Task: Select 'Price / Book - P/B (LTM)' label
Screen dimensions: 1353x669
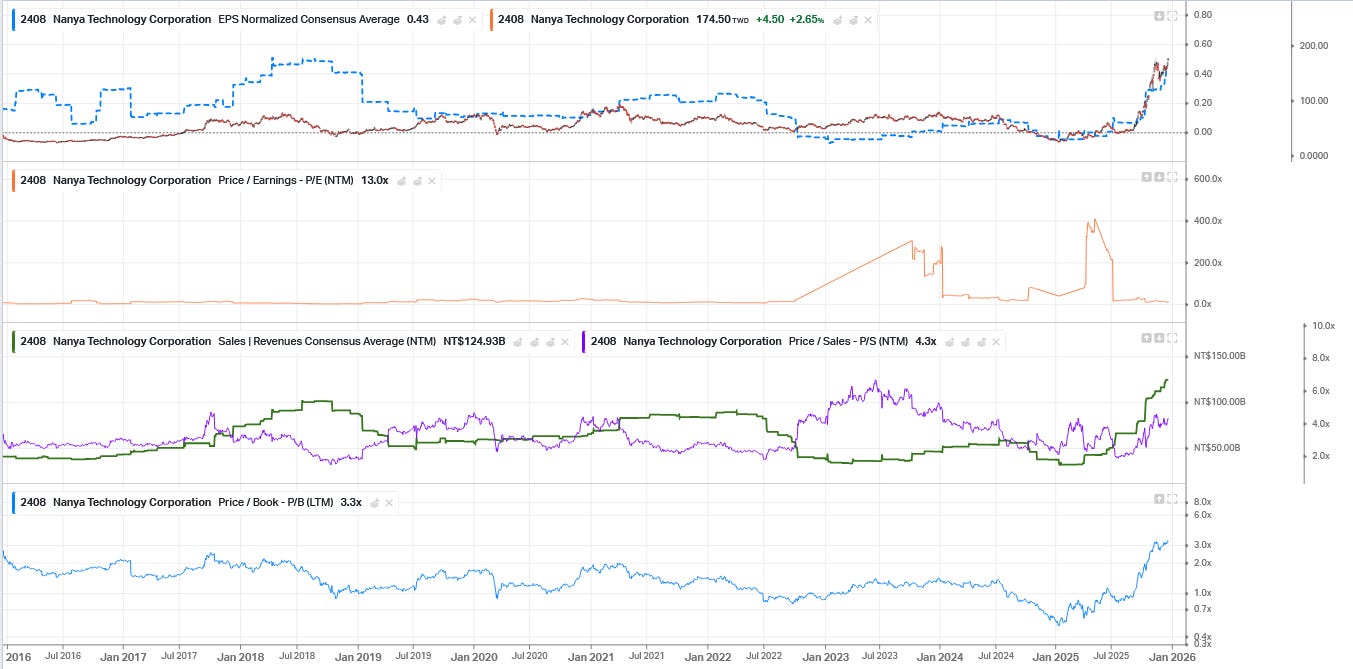Action: (x=276, y=502)
